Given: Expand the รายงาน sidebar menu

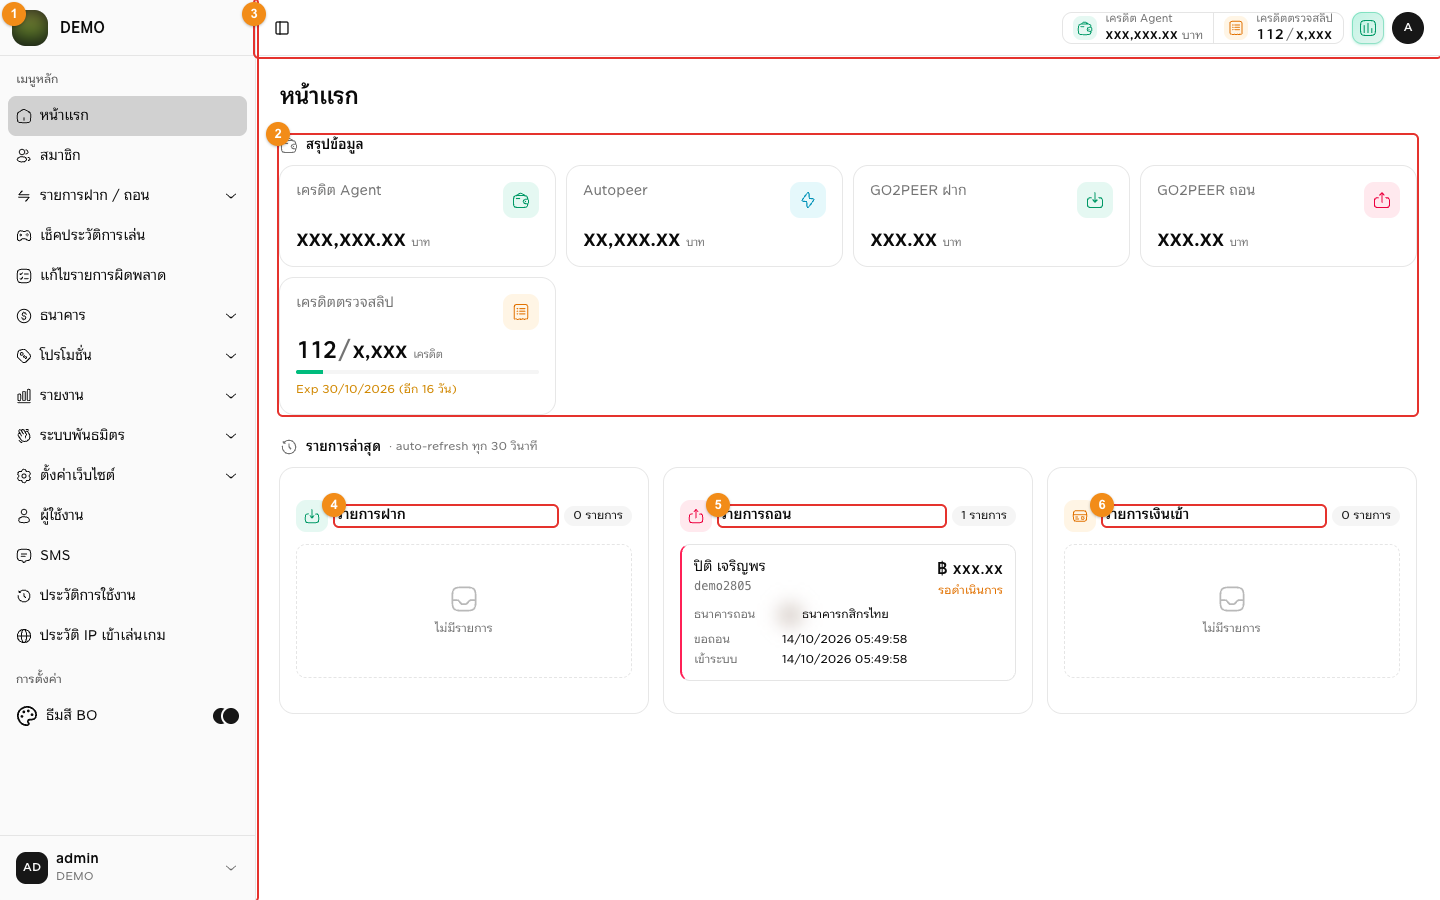Looking at the screenshot, I should pyautogui.click(x=127, y=396).
